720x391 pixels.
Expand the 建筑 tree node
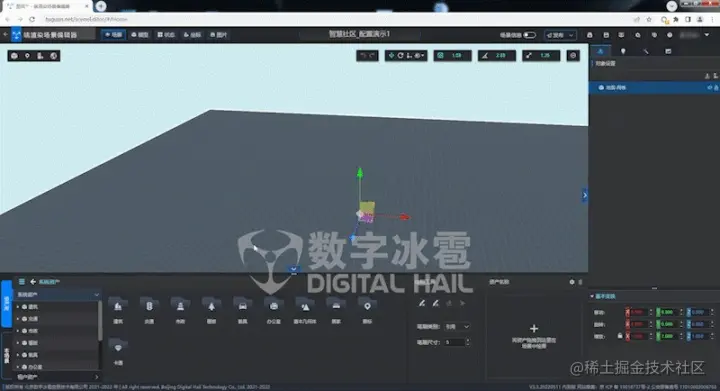click(x=18, y=307)
